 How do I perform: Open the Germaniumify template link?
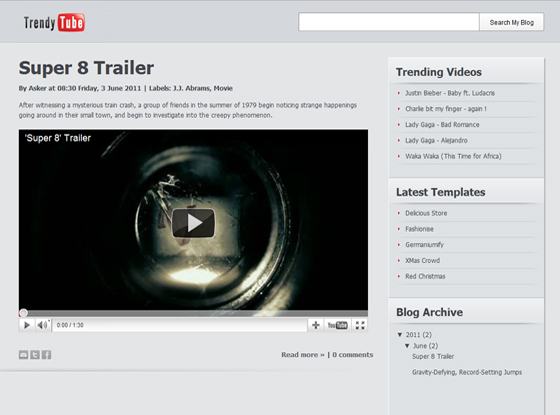tap(424, 245)
